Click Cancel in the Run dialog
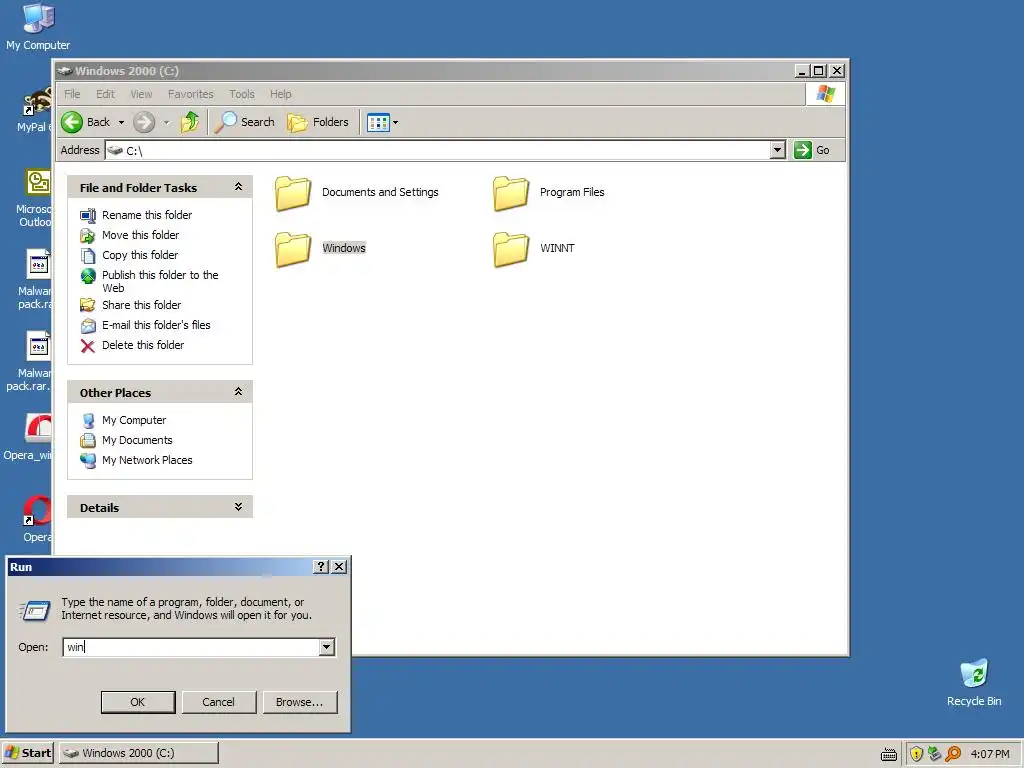 (218, 702)
